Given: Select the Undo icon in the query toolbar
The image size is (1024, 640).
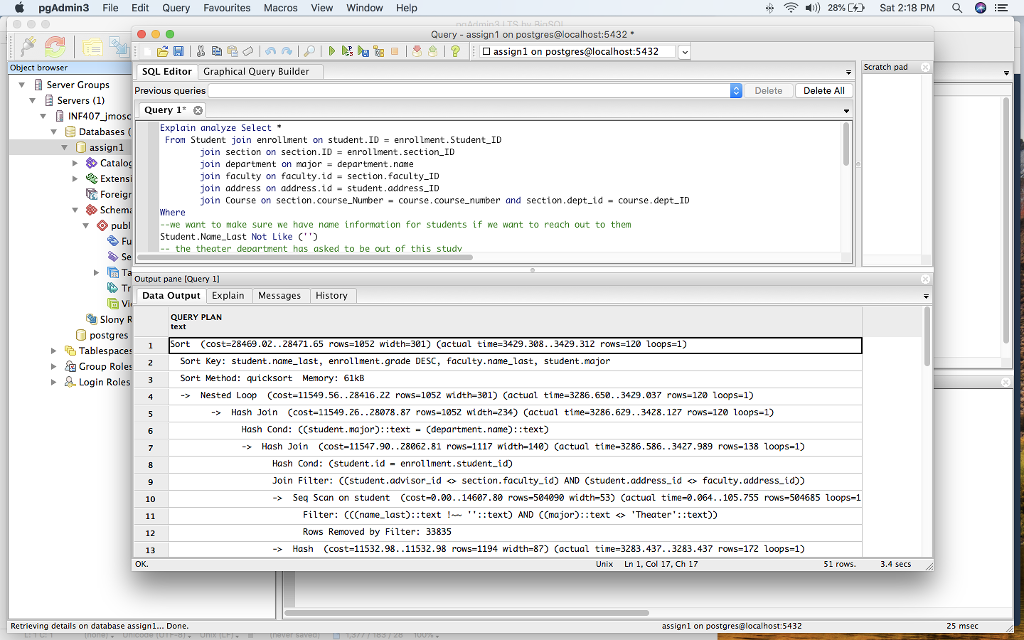Looking at the screenshot, I should [272, 51].
